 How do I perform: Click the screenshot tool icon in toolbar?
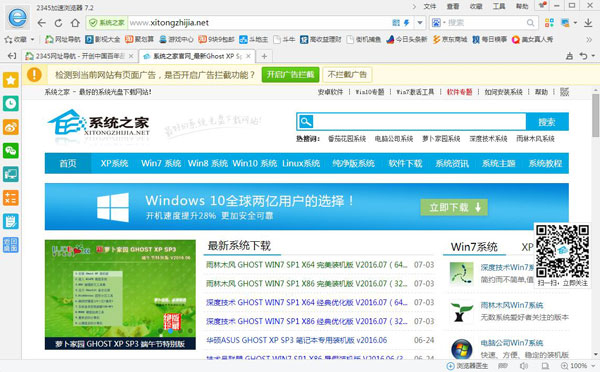click(565, 23)
